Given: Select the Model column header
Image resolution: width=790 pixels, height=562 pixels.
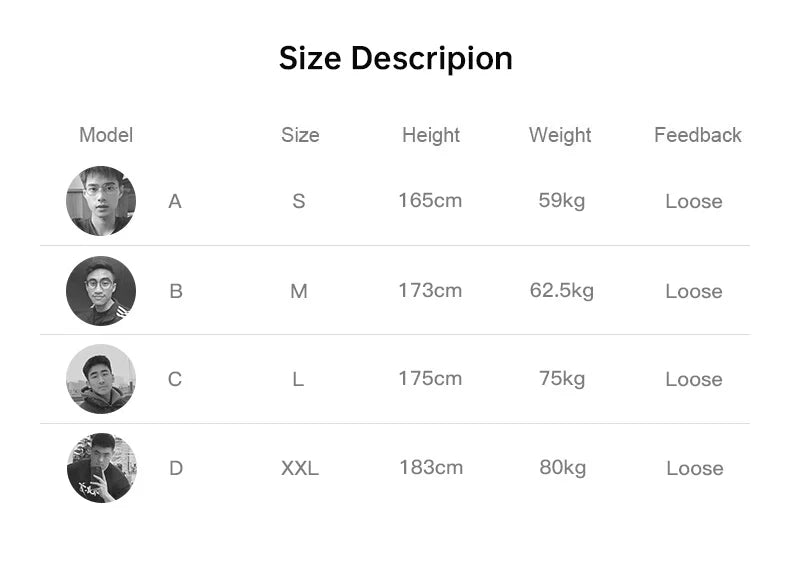Looking at the screenshot, I should point(106,135).
